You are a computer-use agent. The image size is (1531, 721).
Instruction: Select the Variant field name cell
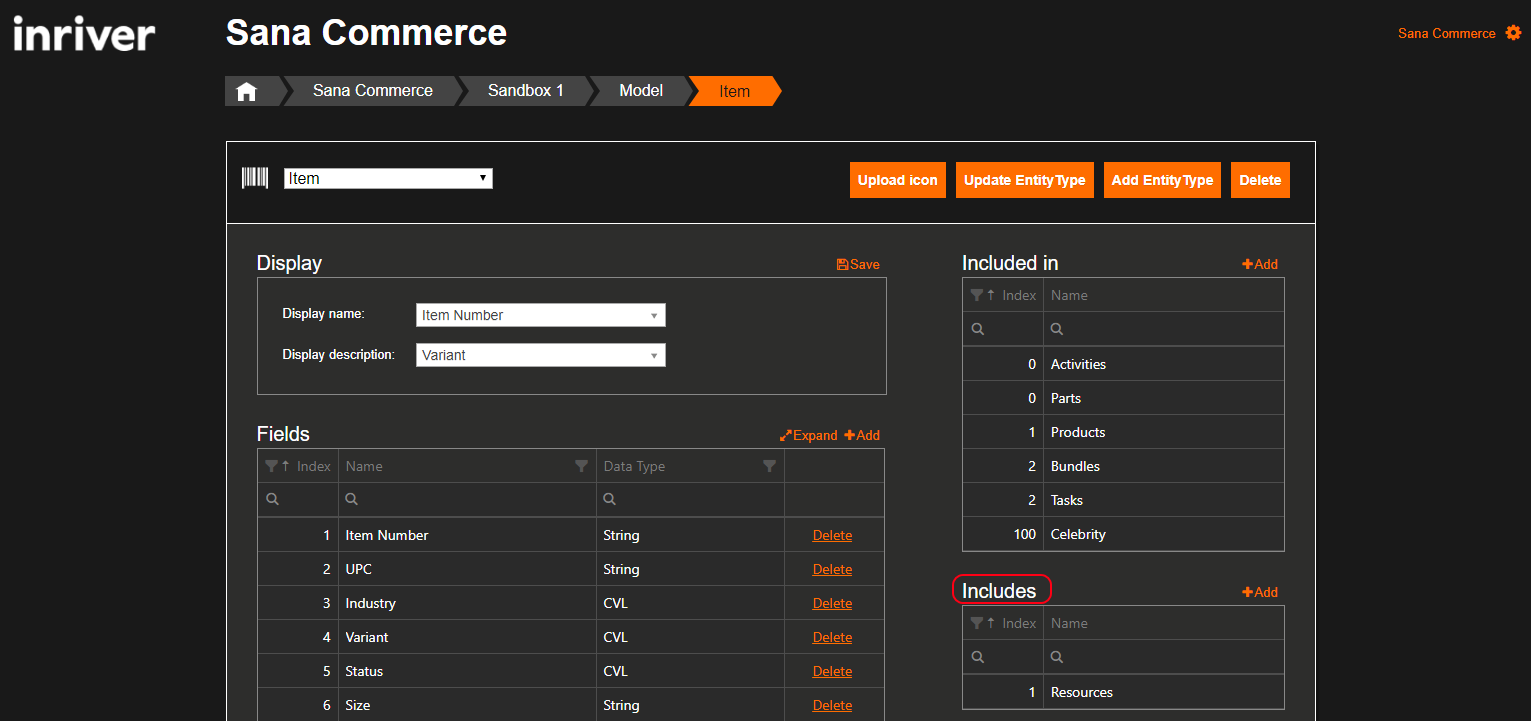point(467,637)
